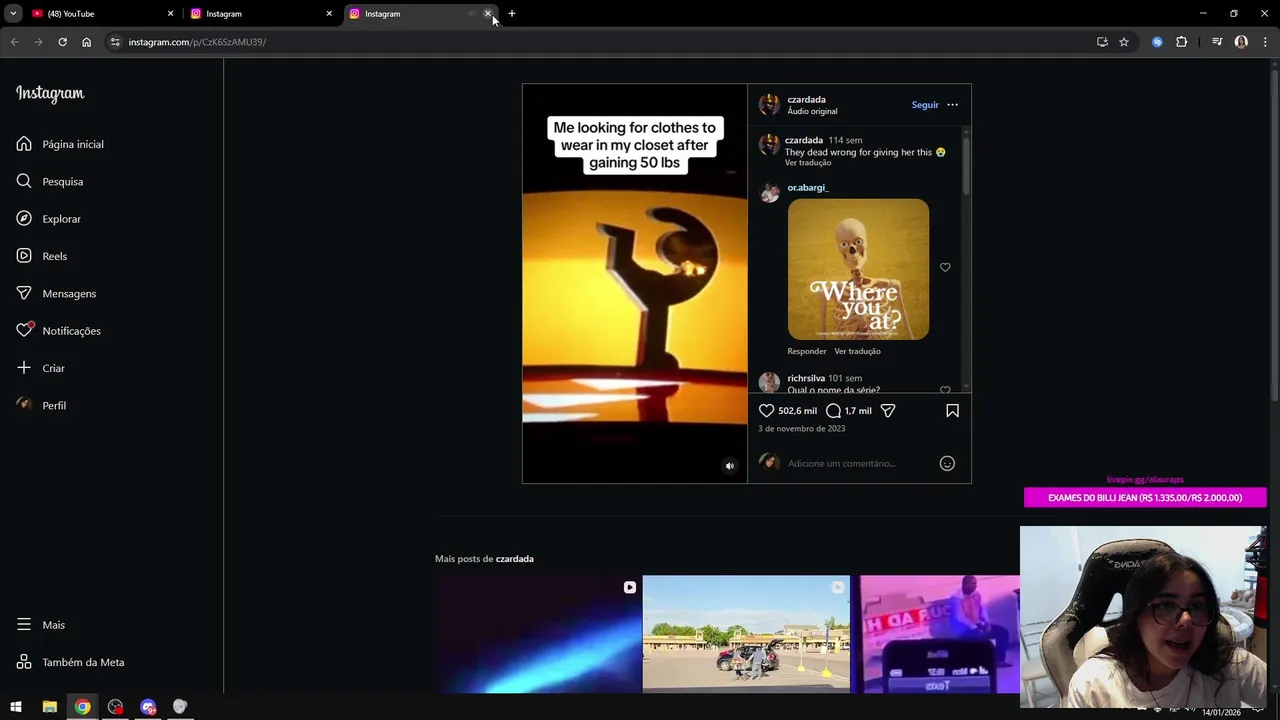Click Chrome icon in taskbar

tap(82, 707)
